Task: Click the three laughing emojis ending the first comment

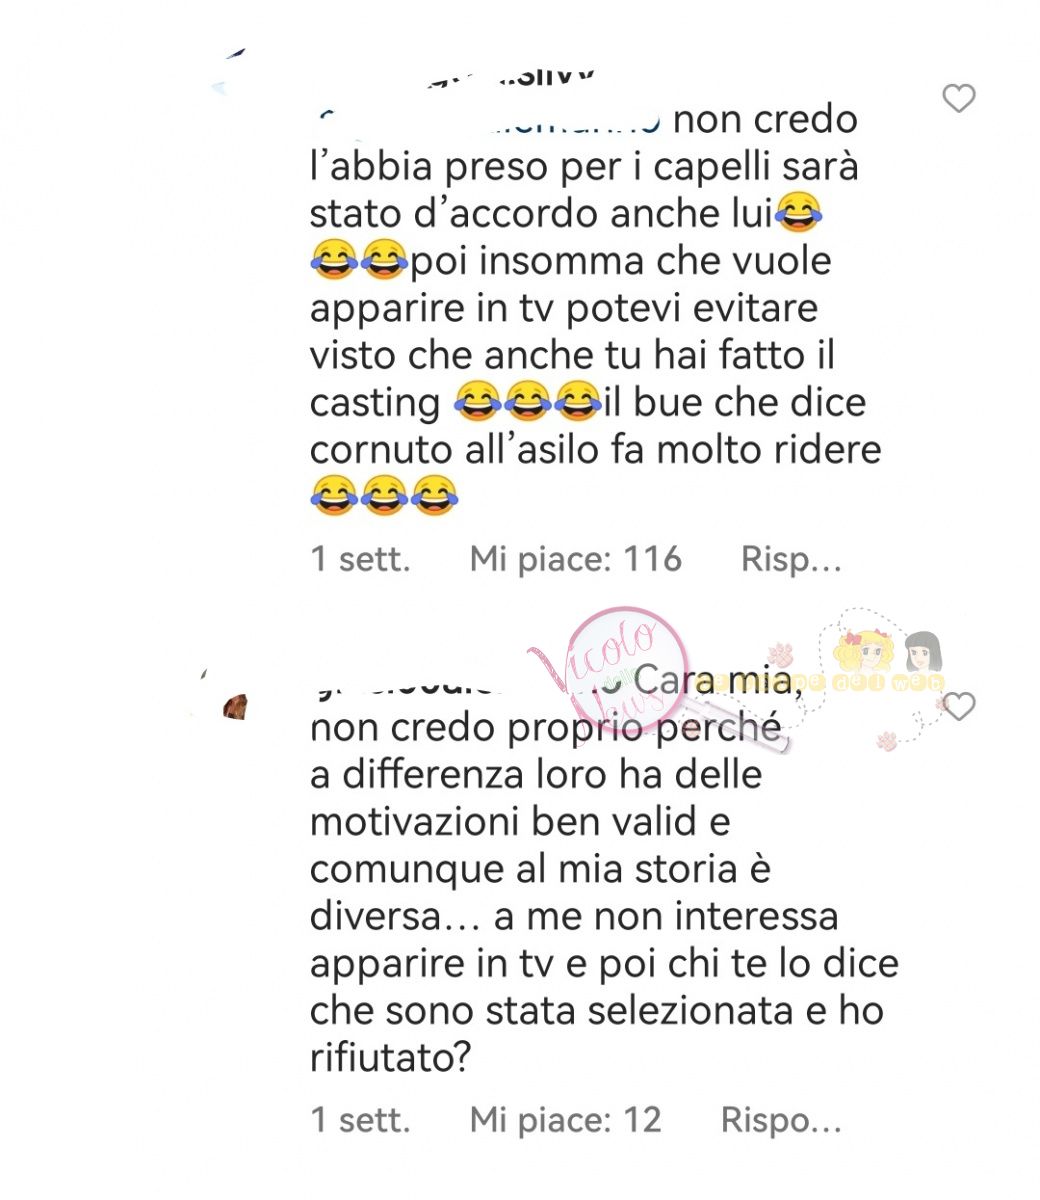Action: (x=384, y=495)
